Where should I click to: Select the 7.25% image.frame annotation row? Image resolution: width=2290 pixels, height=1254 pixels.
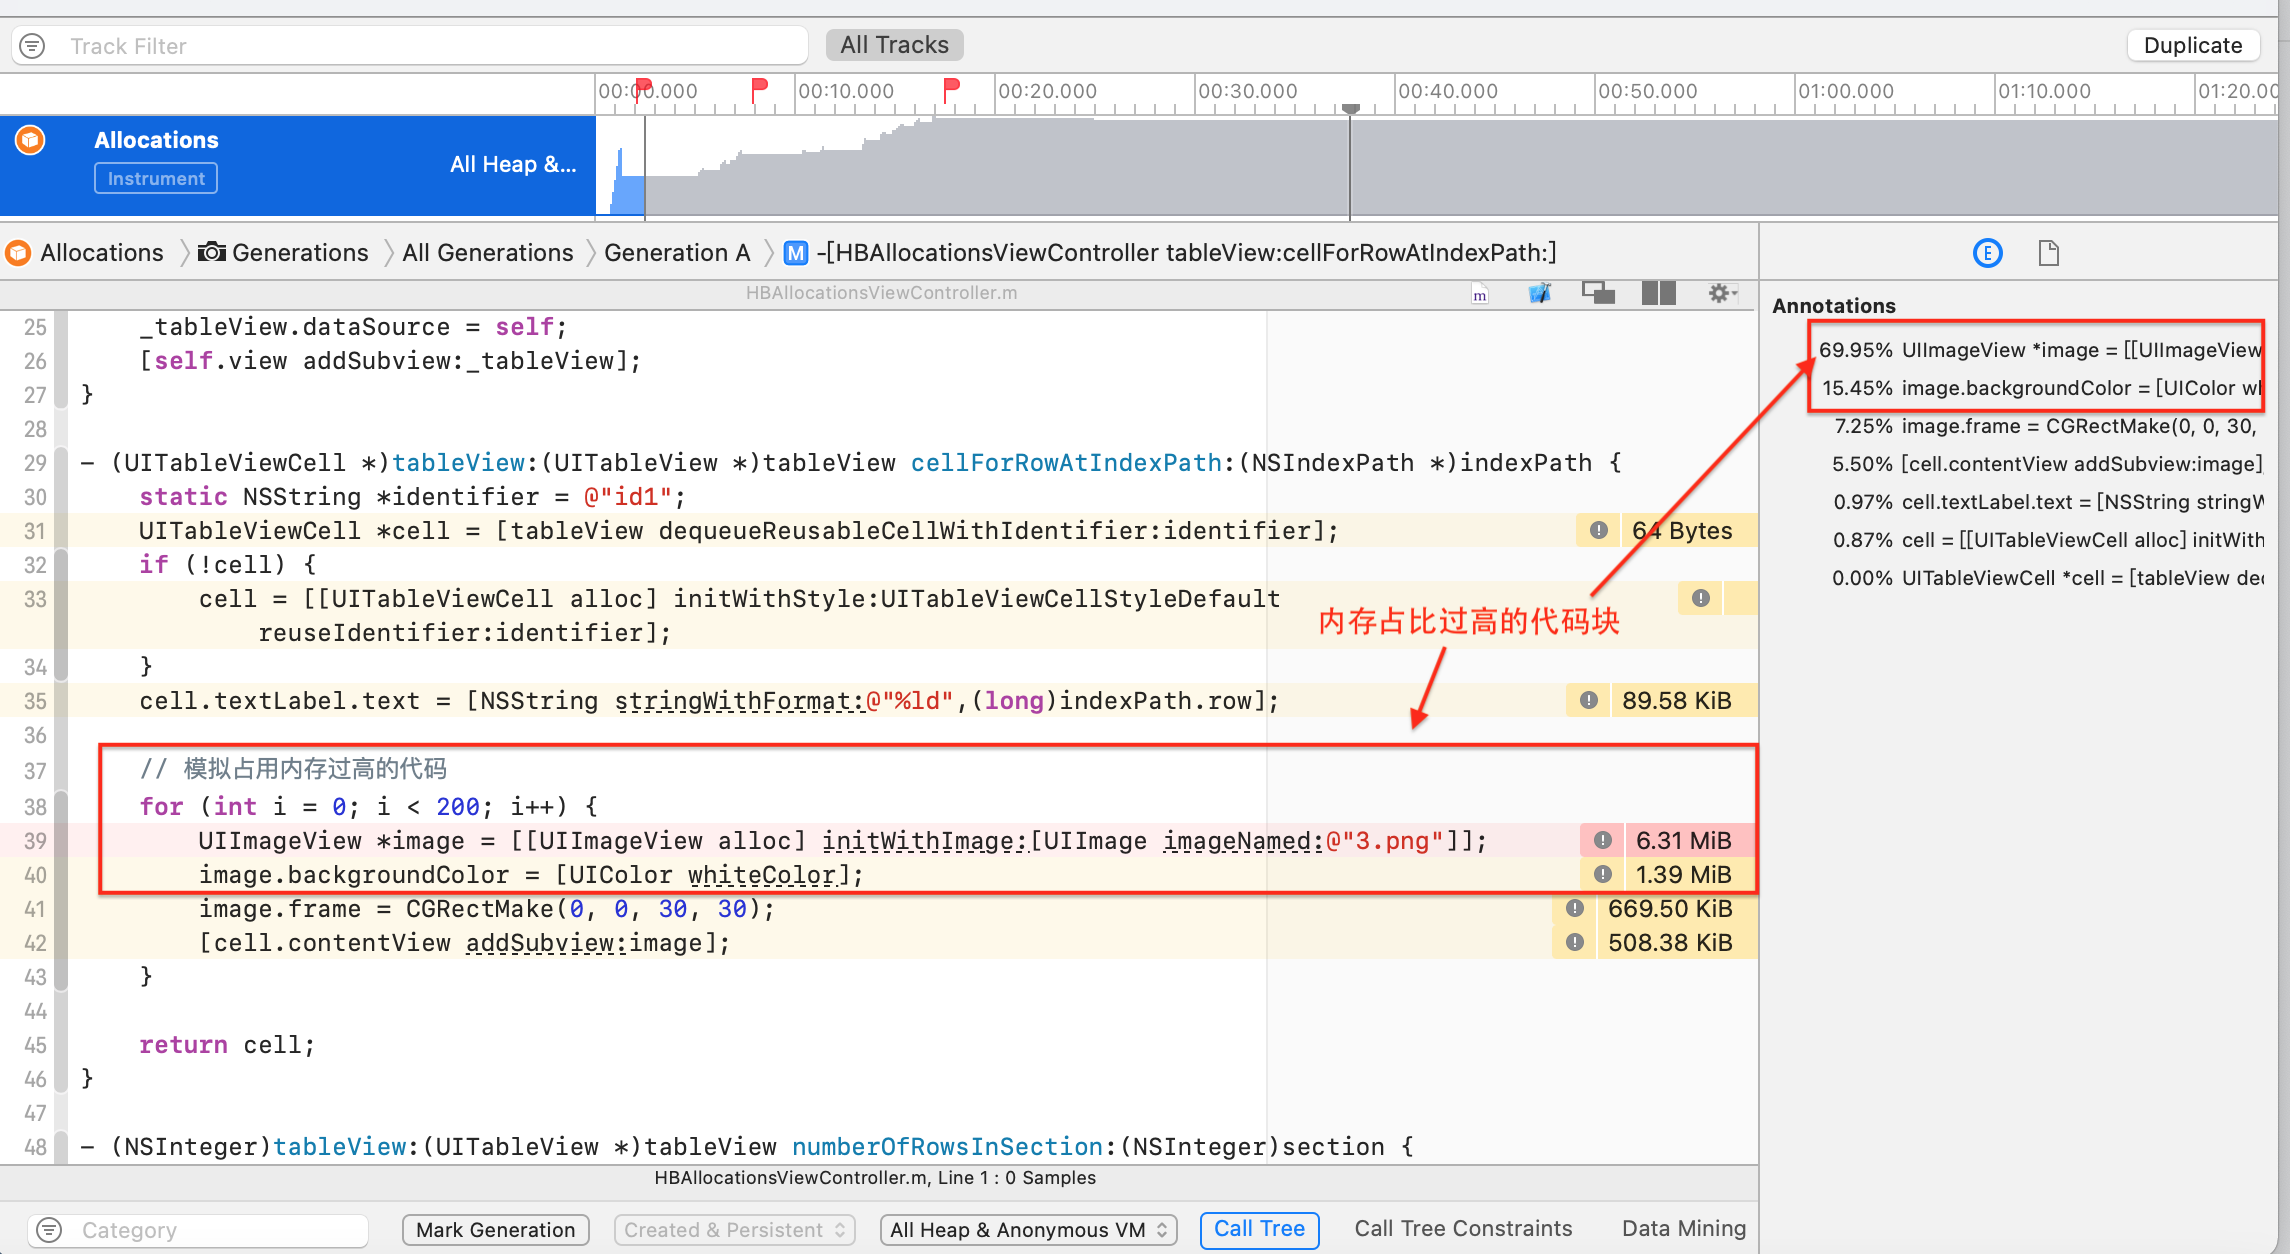2045,426
